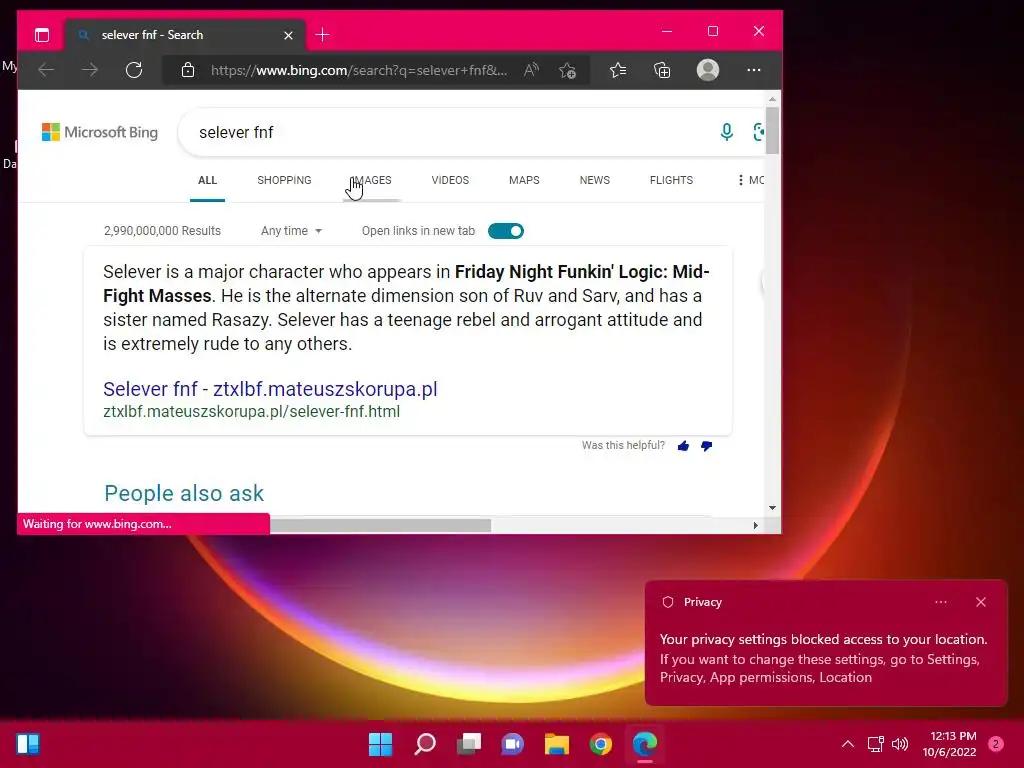Expand the More search categories menu
This screenshot has height=768, width=1024.
tap(750, 180)
